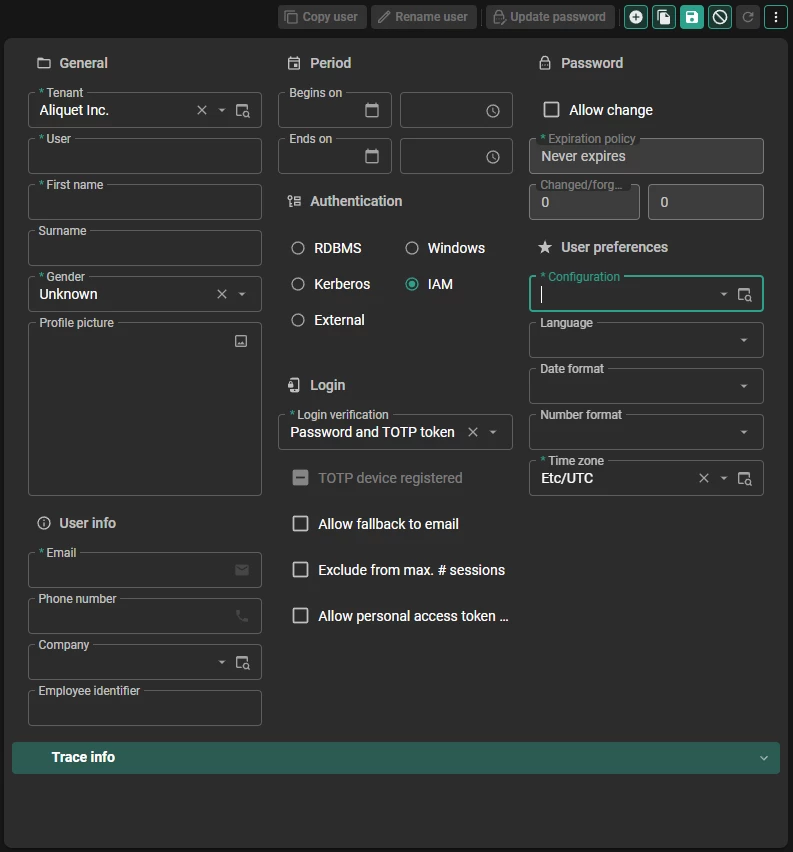Click the add new record icon

coord(636,17)
